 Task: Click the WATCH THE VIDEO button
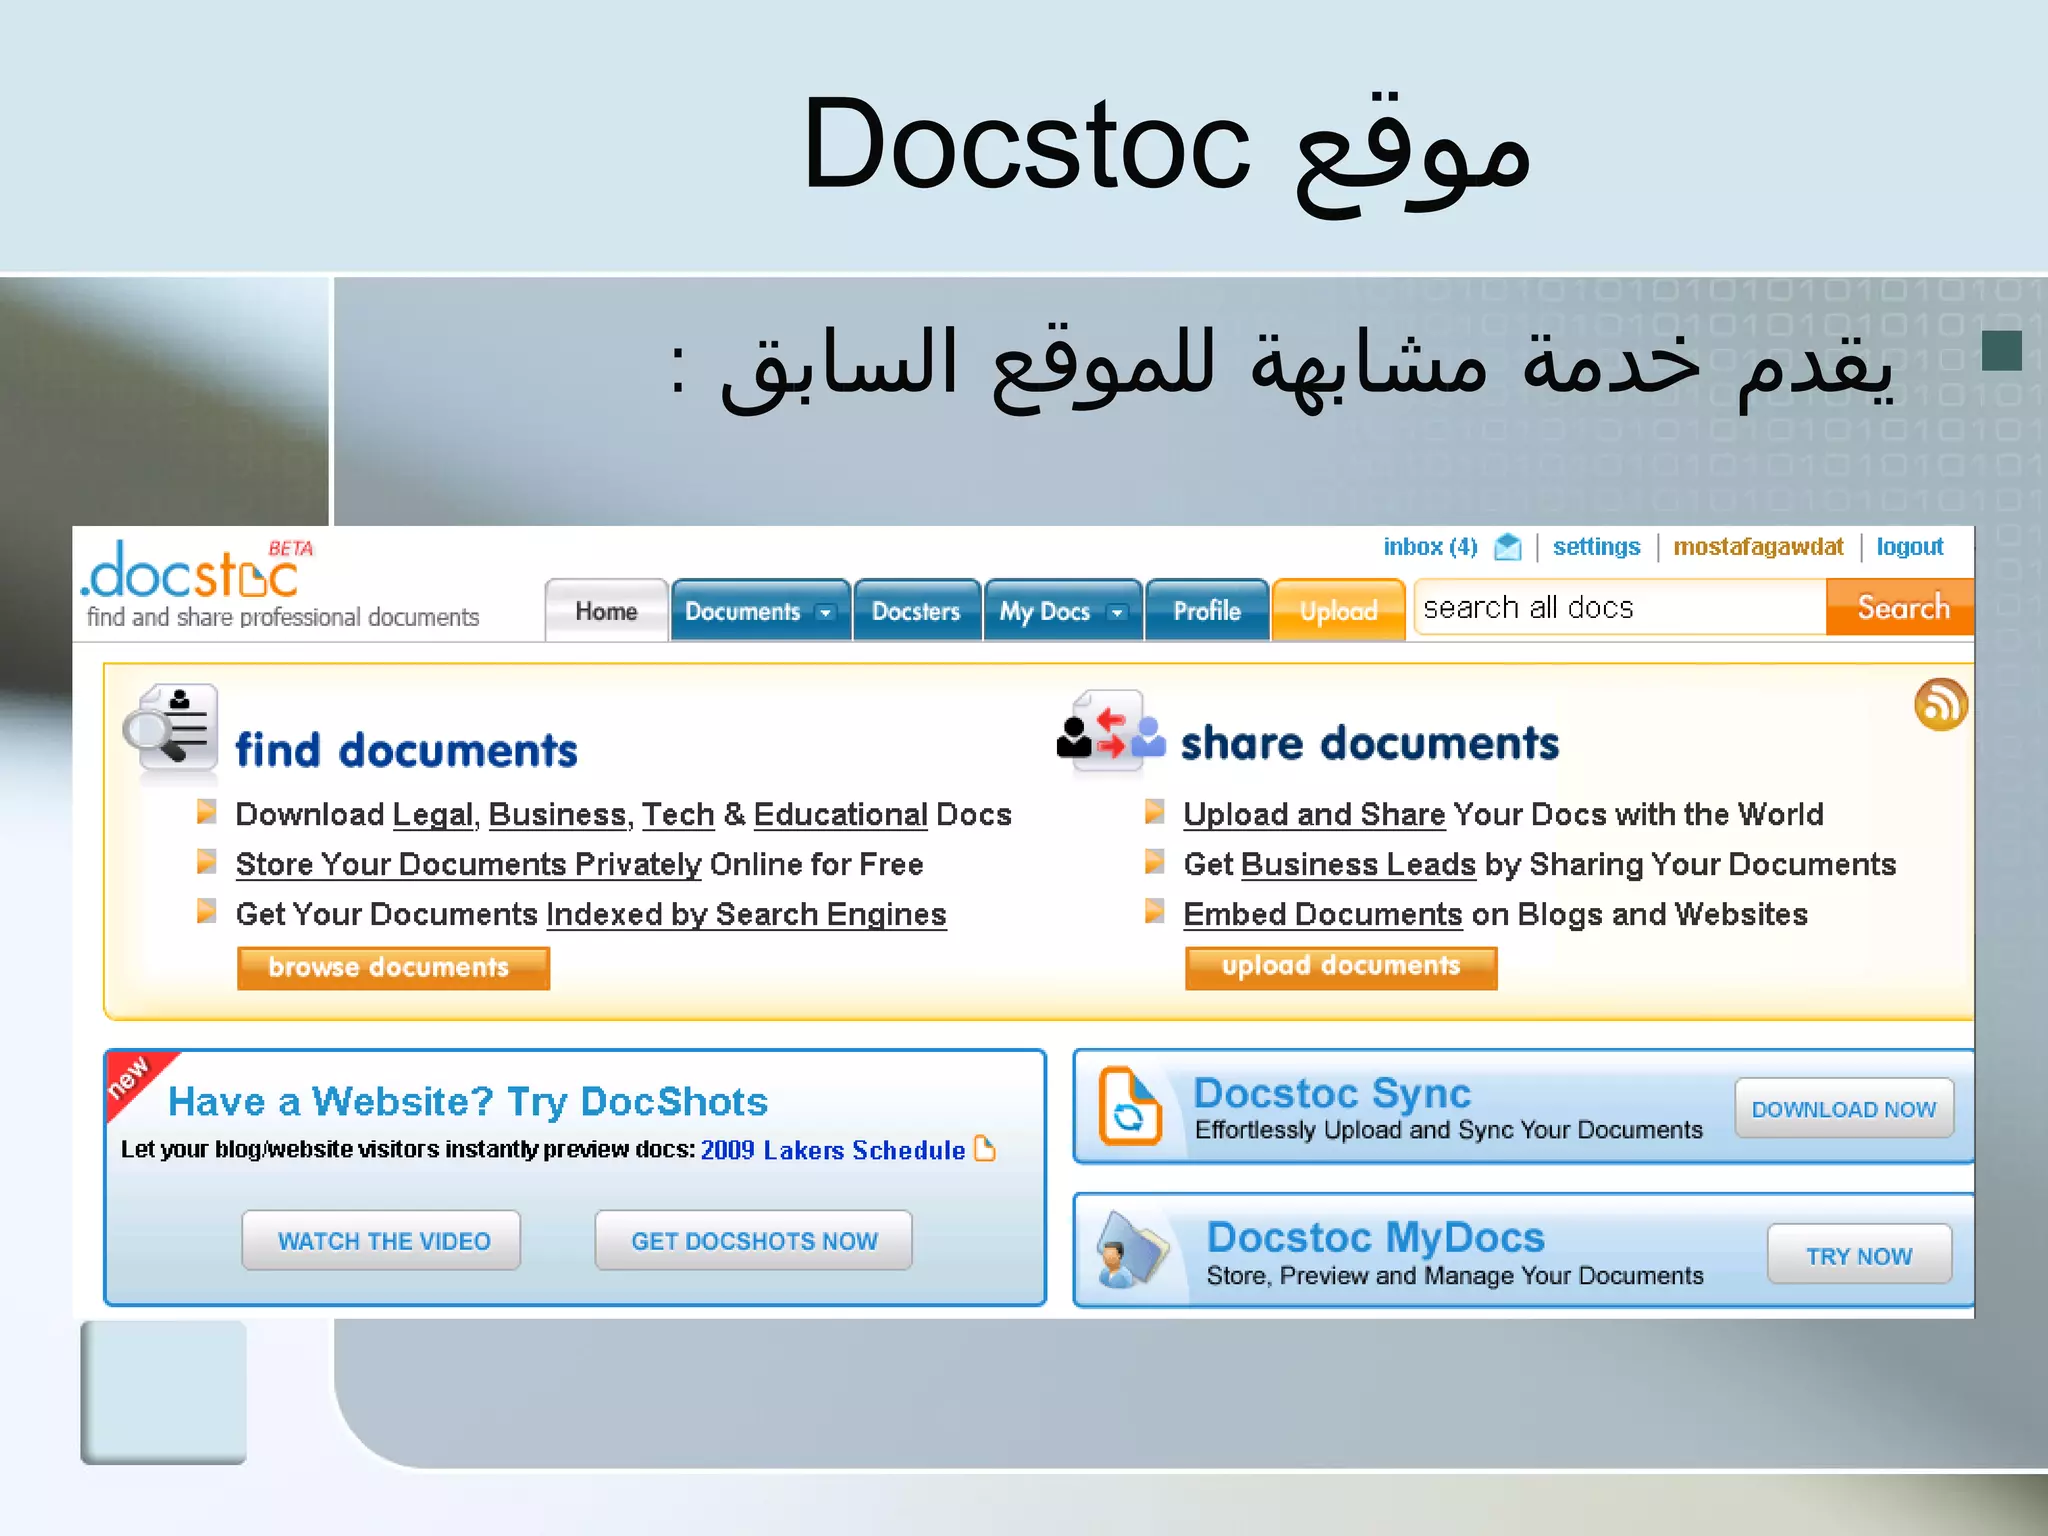(x=382, y=1241)
